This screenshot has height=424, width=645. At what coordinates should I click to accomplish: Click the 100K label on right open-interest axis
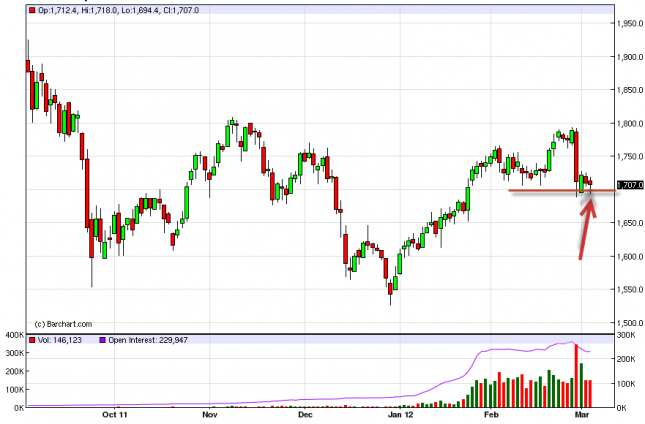click(626, 384)
